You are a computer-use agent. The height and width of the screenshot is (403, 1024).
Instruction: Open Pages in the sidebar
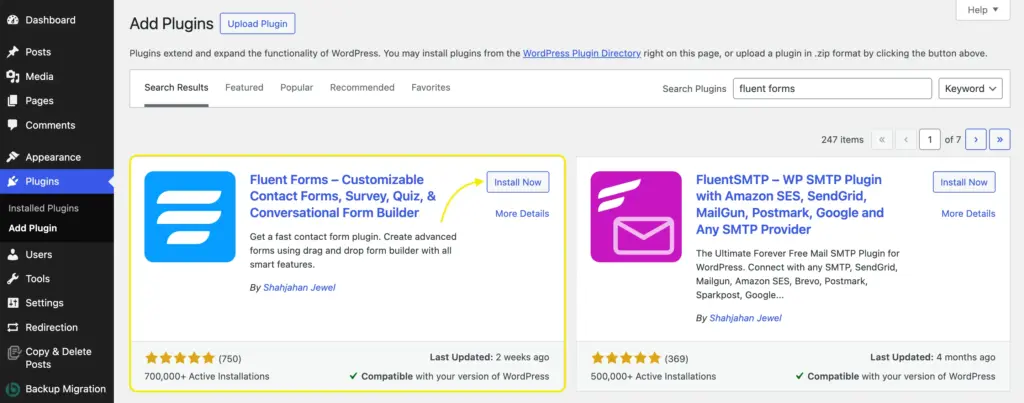(57, 101)
